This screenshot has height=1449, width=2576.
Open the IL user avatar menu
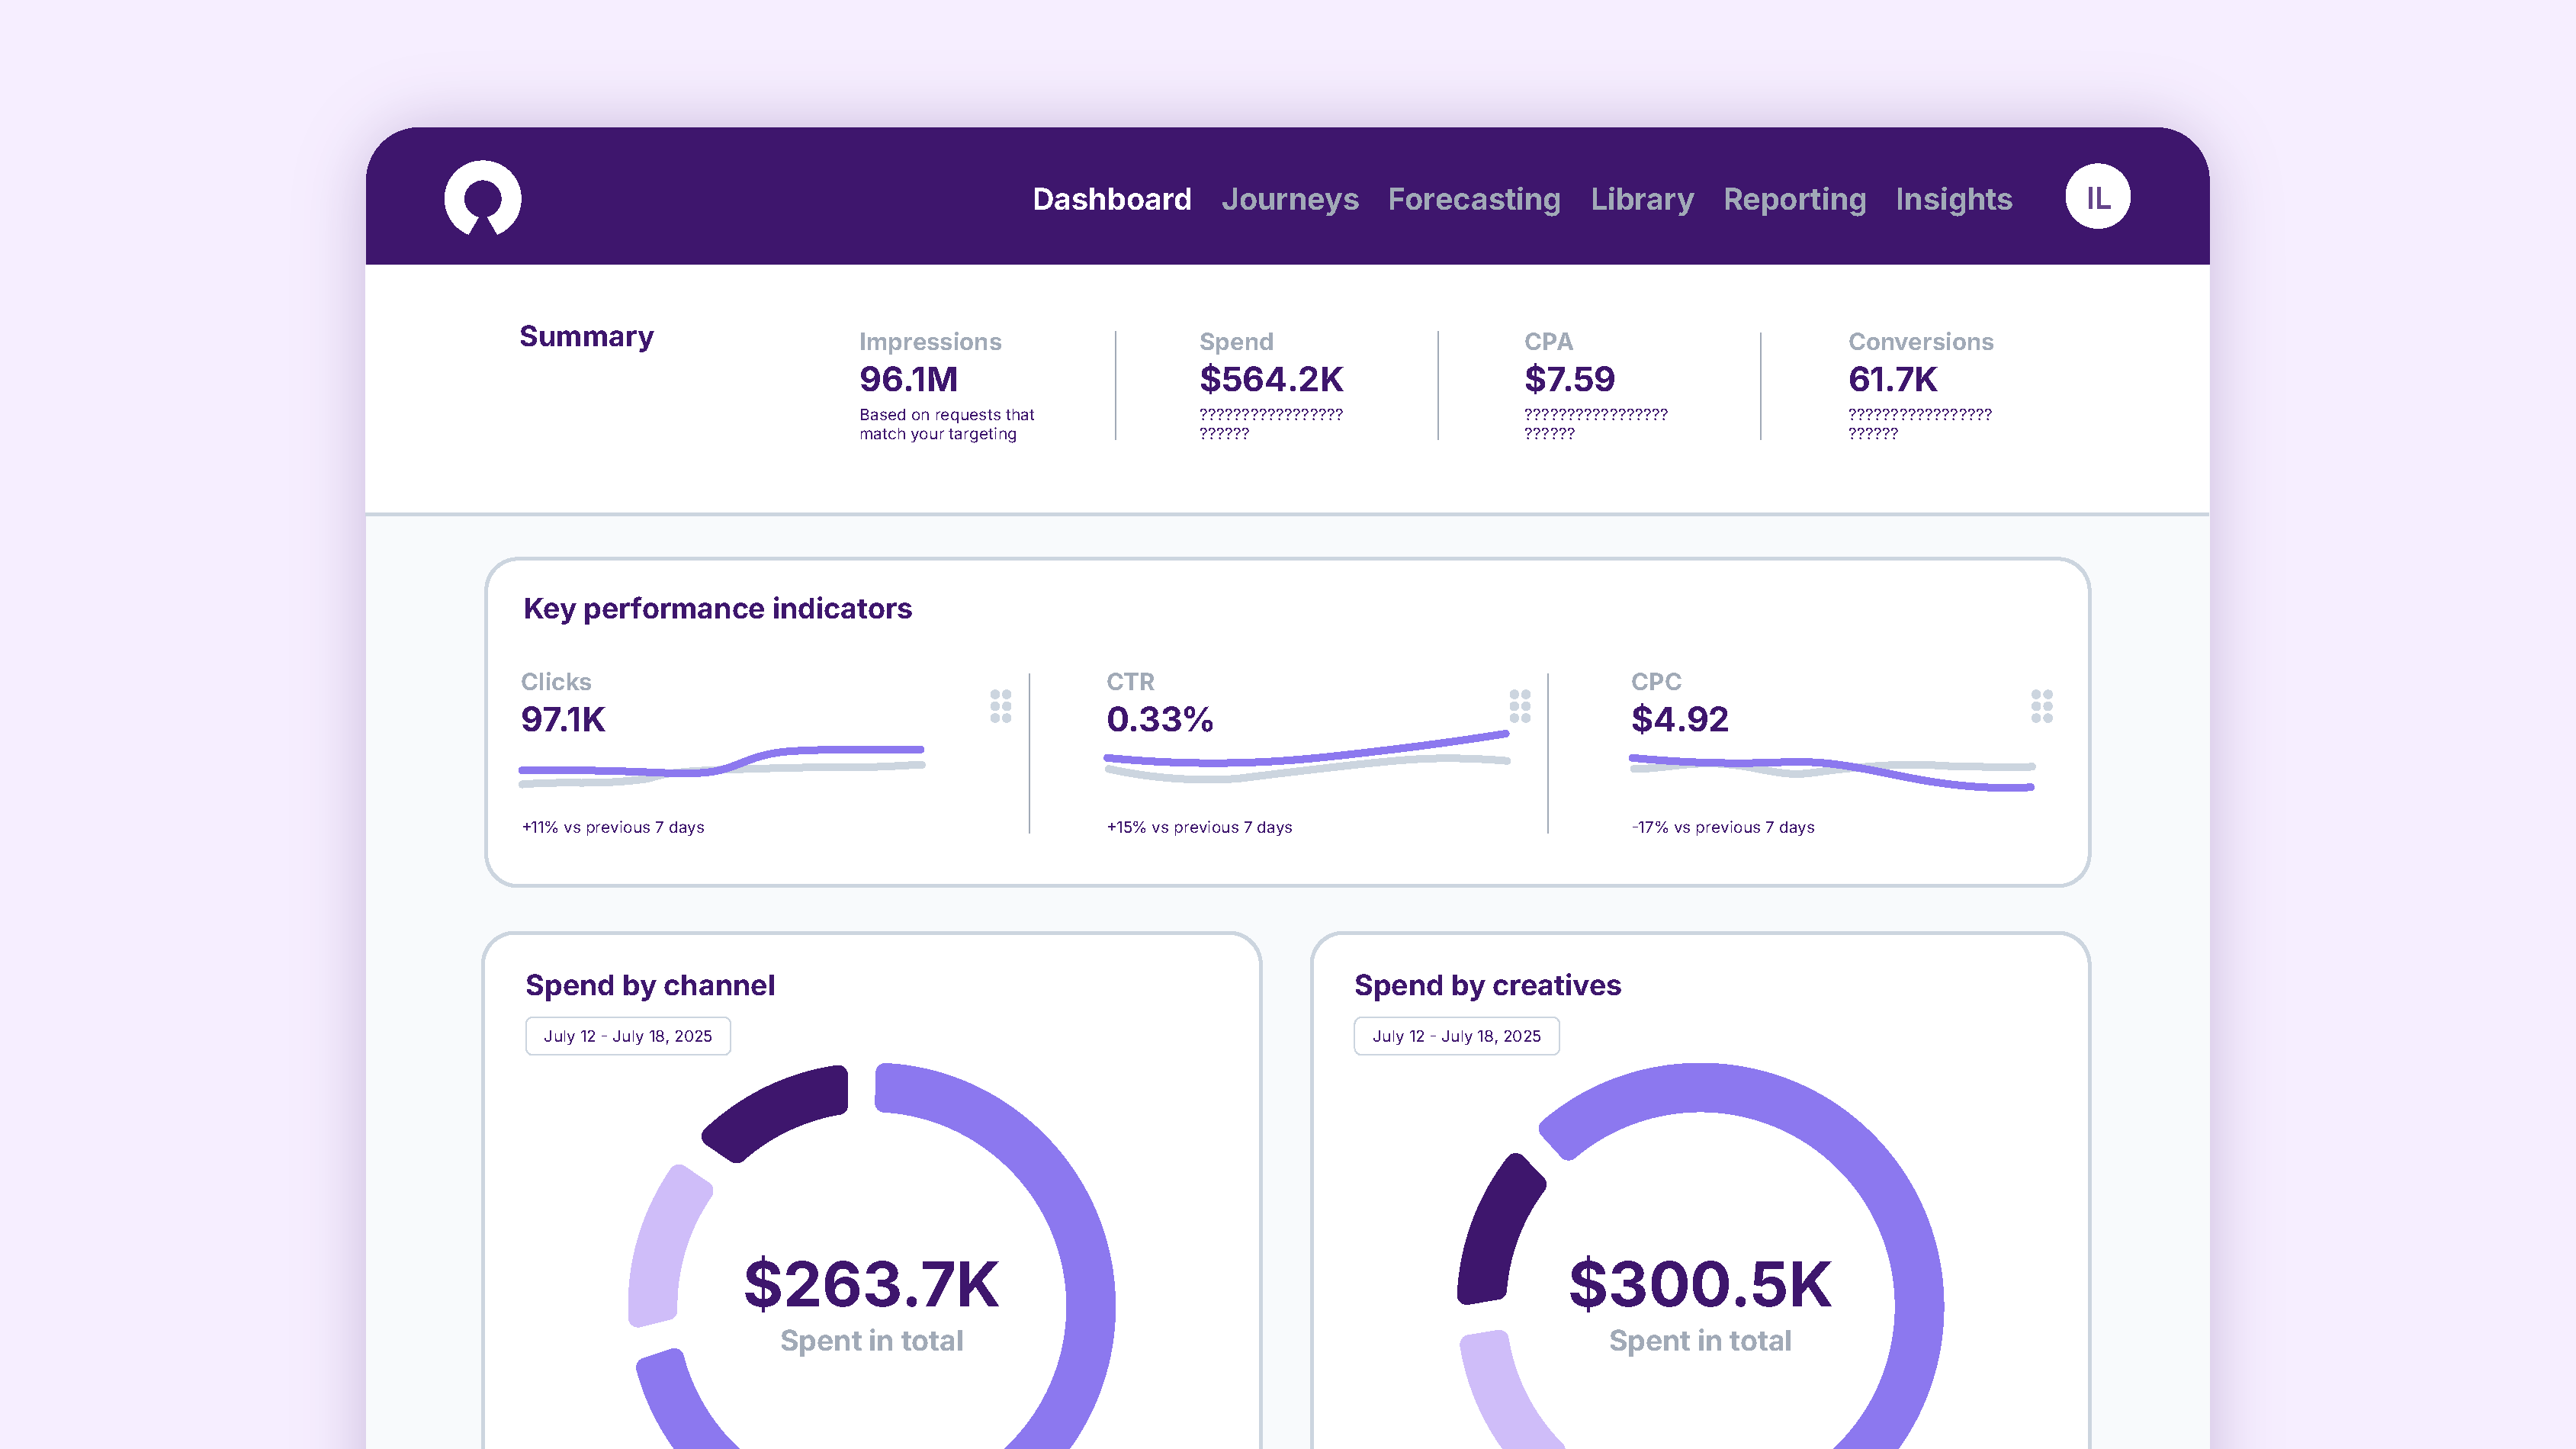click(x=2097, y=197)
